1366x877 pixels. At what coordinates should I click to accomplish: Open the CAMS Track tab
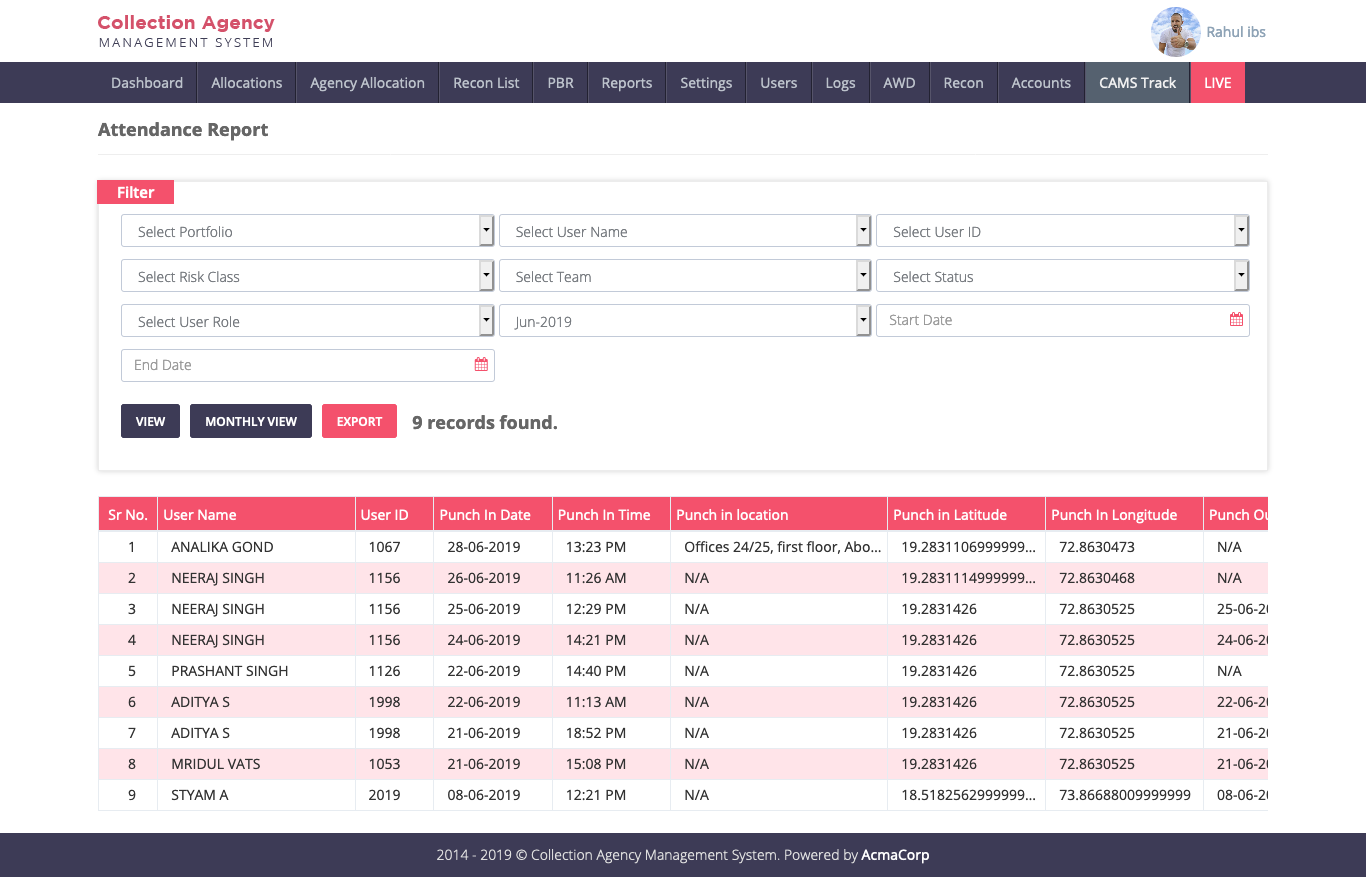(1137, 83)
